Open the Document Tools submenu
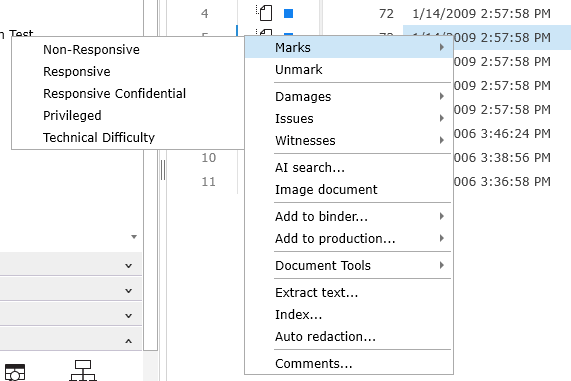Screen dimensions: 571x381 coord(349,265)
